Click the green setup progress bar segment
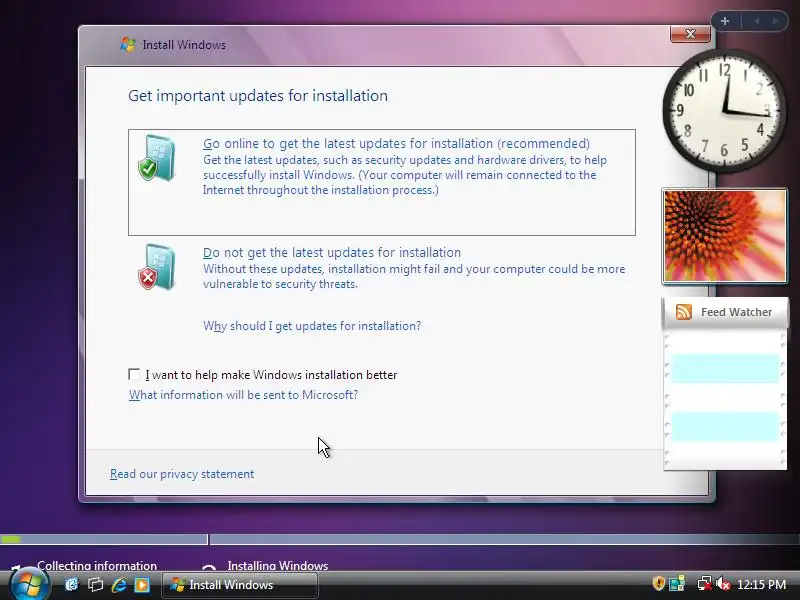 click(11, 539)
